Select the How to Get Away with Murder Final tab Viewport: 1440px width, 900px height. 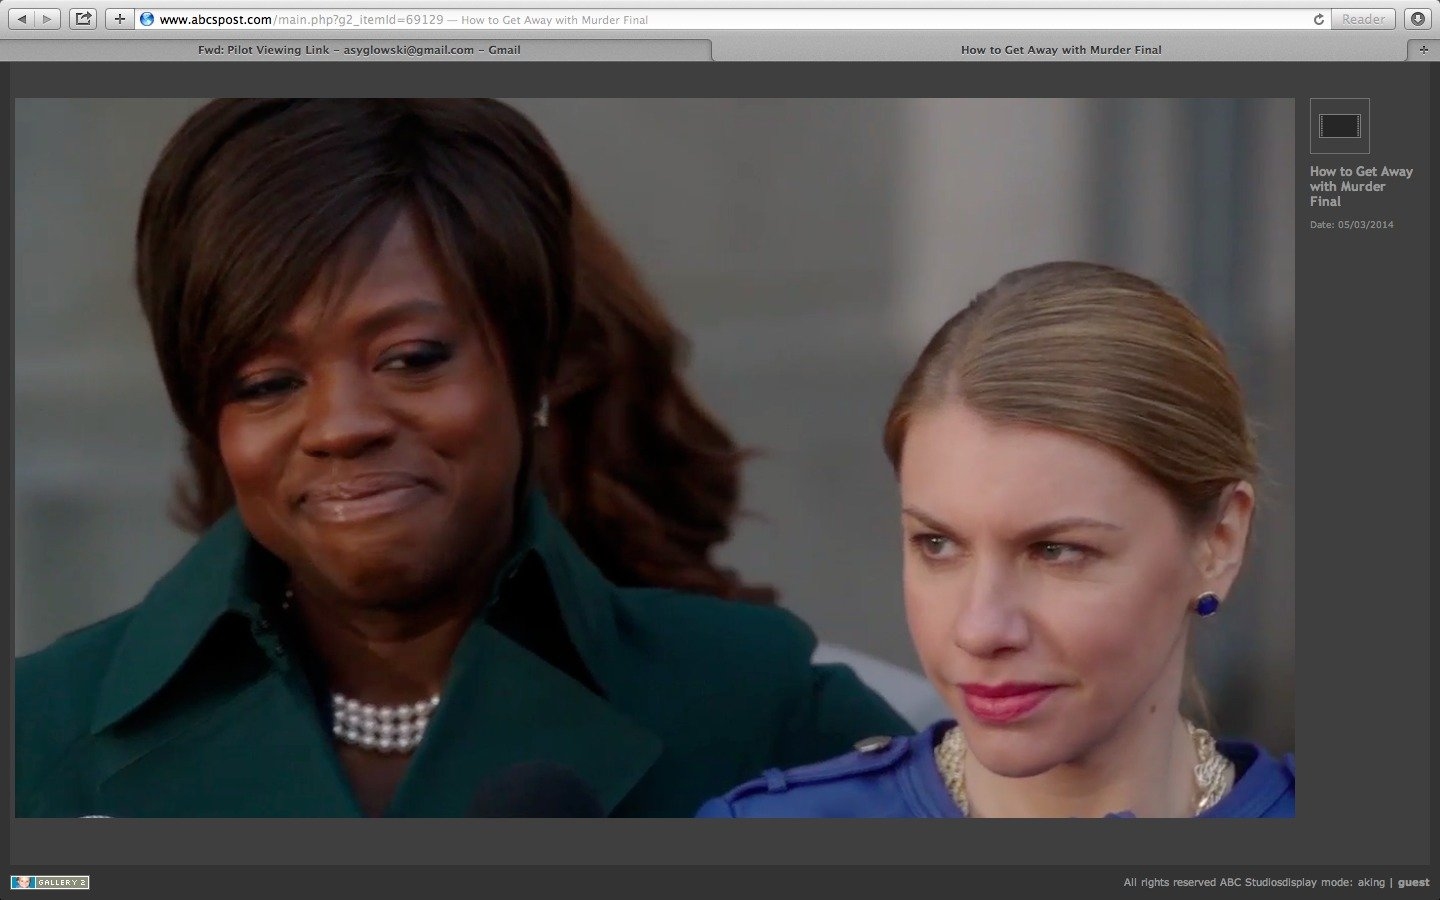click(x=1061, y=49)
